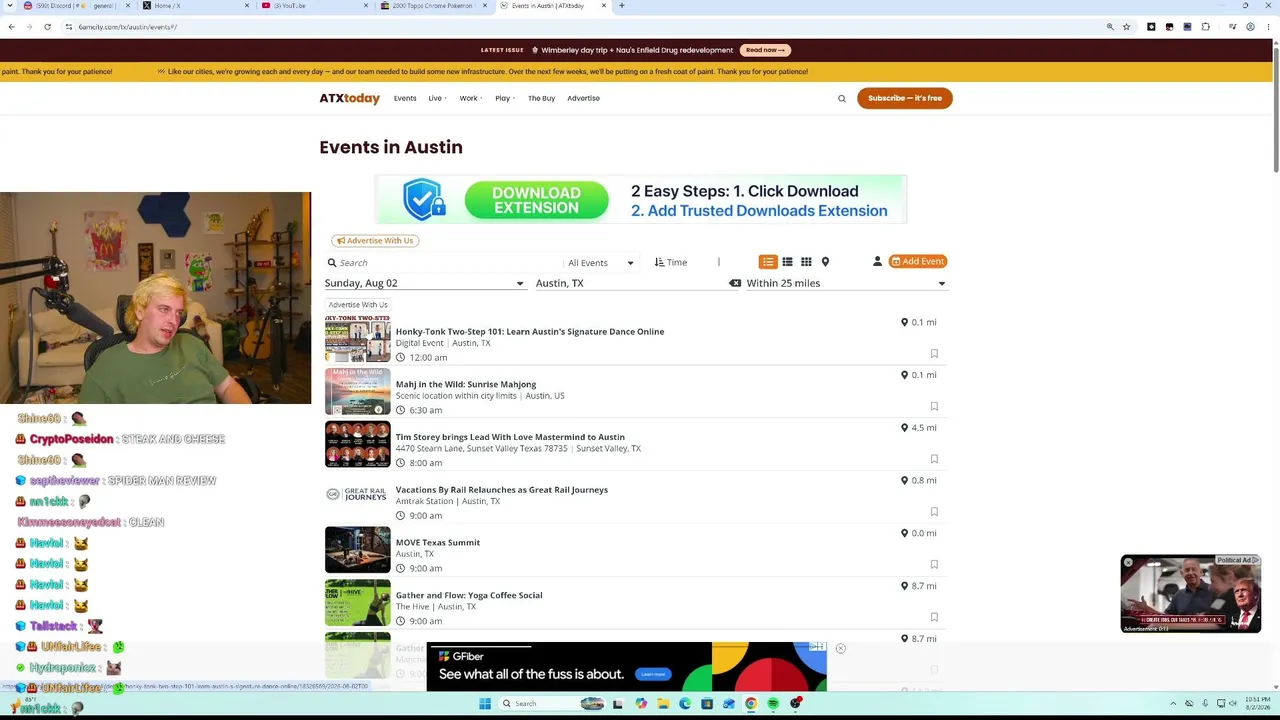Open The Buy nav item
The image size is (1280, 720).
tap(541, 98)
